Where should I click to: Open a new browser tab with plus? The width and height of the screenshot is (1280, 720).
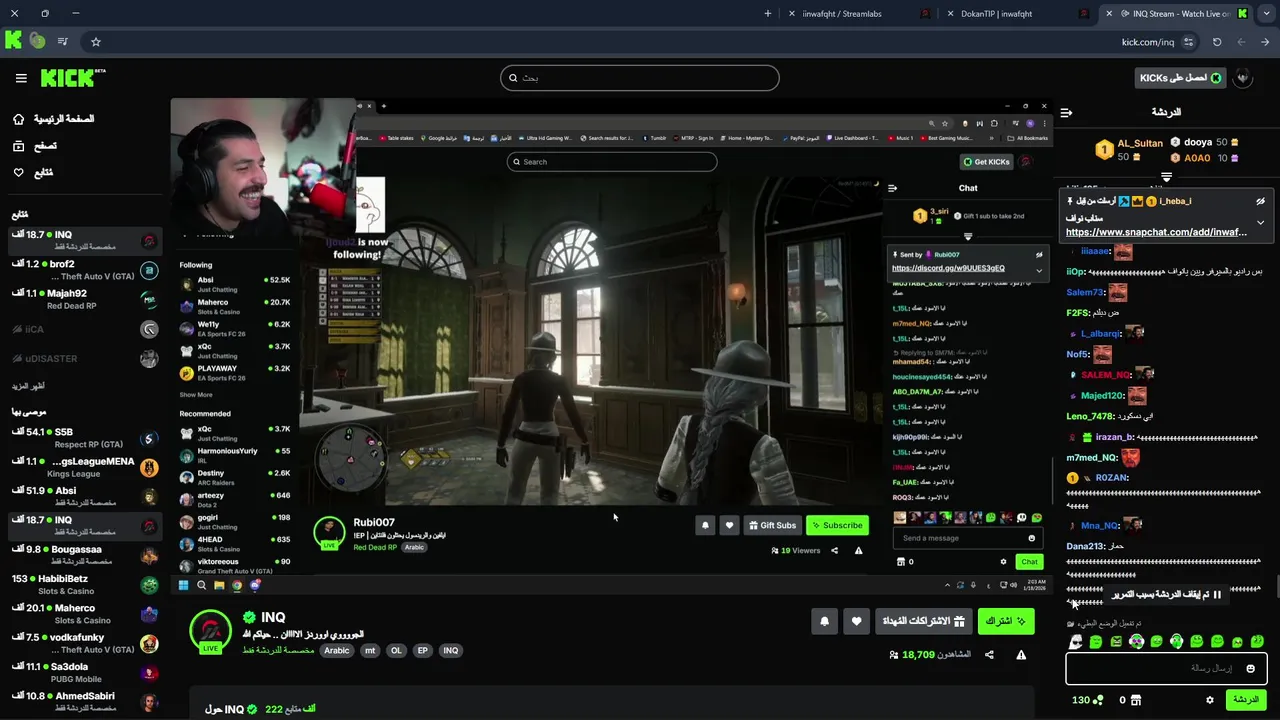pyautogui.click(x=768, y=13)
